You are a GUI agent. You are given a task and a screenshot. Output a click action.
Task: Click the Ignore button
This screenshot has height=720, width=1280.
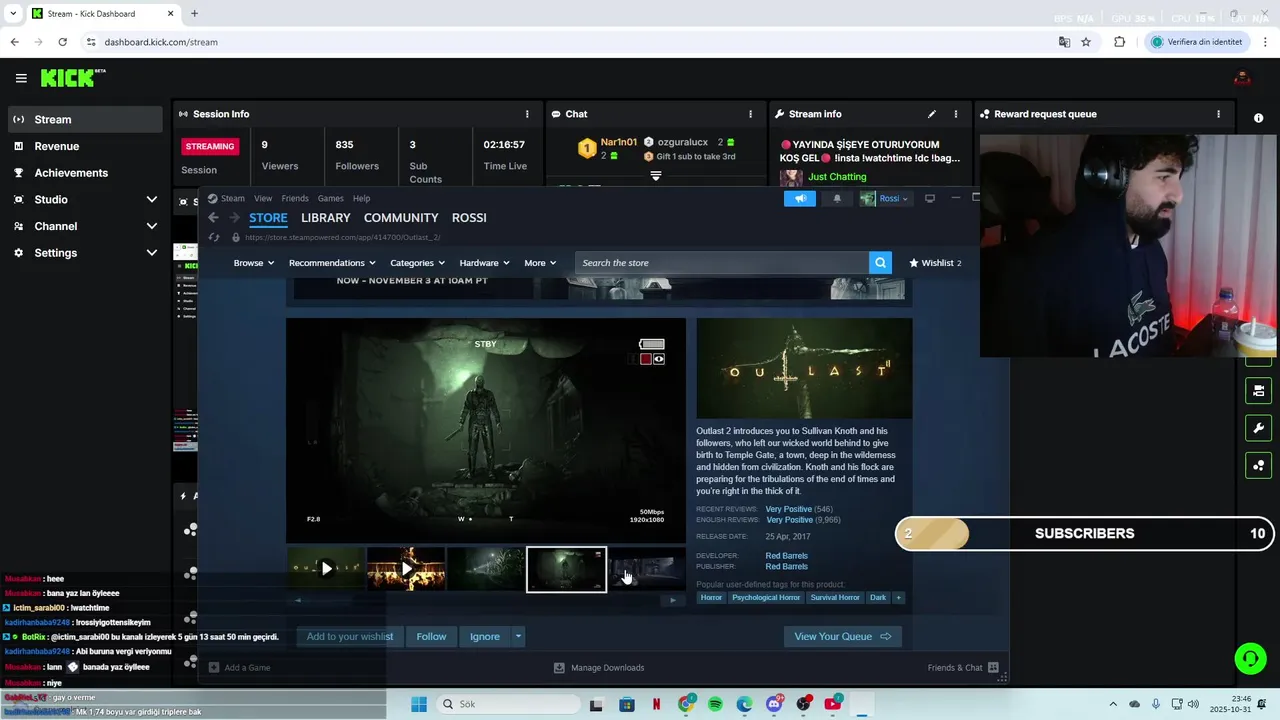[485, 636]
